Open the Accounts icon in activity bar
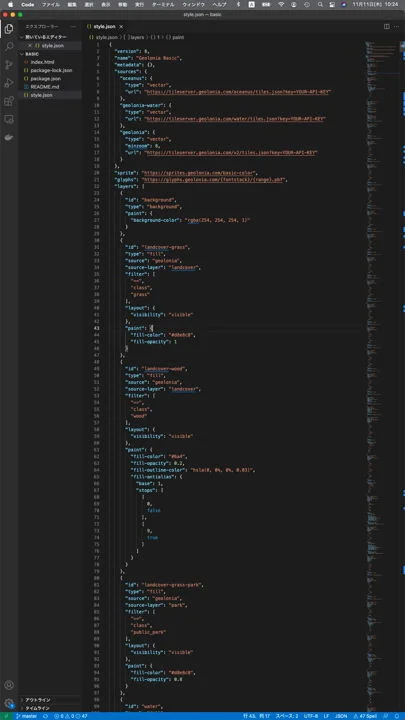Image resolution: width=405 pixels, height=720 pixels. [8, 685]
